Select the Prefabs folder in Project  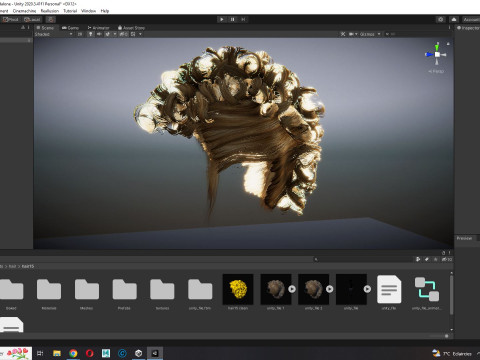(124, 289)
